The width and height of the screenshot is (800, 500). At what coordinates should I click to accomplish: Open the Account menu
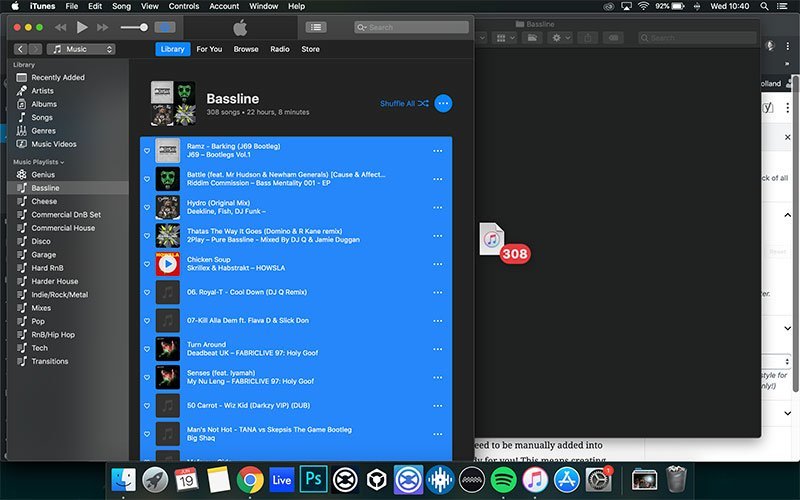coord(224,6)
